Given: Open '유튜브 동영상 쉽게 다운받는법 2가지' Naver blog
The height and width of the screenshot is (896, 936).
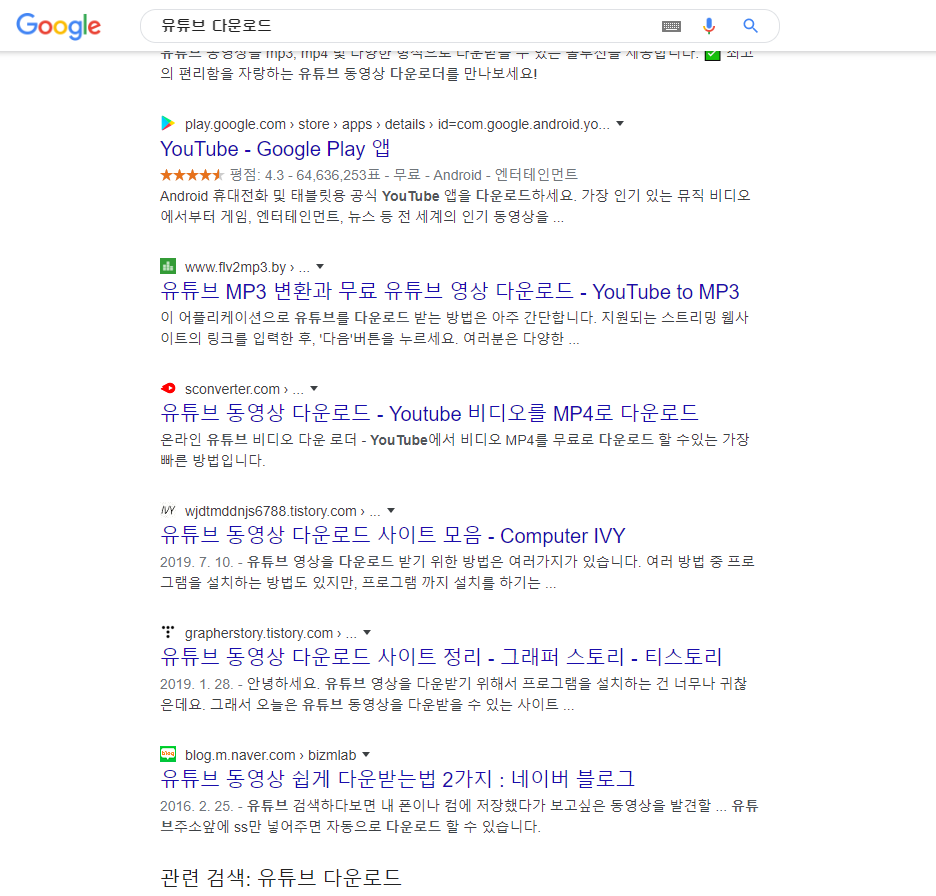Looking at the screenshot, I should (x=397, y=779).
